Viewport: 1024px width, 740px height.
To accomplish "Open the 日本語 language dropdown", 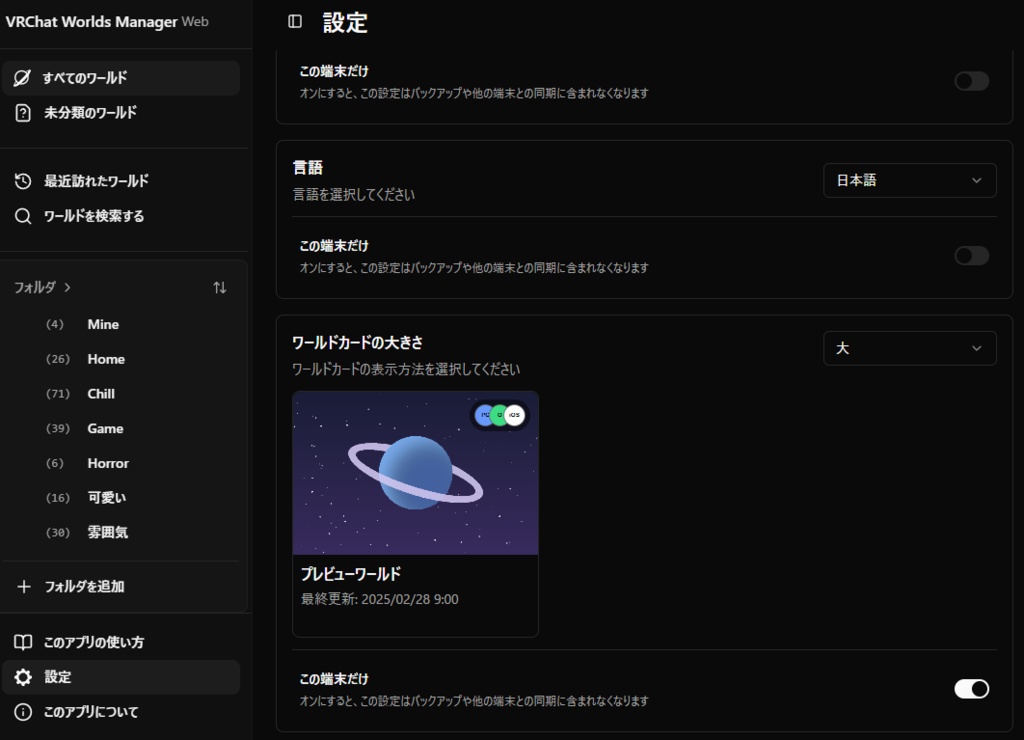I will point(910,180).
